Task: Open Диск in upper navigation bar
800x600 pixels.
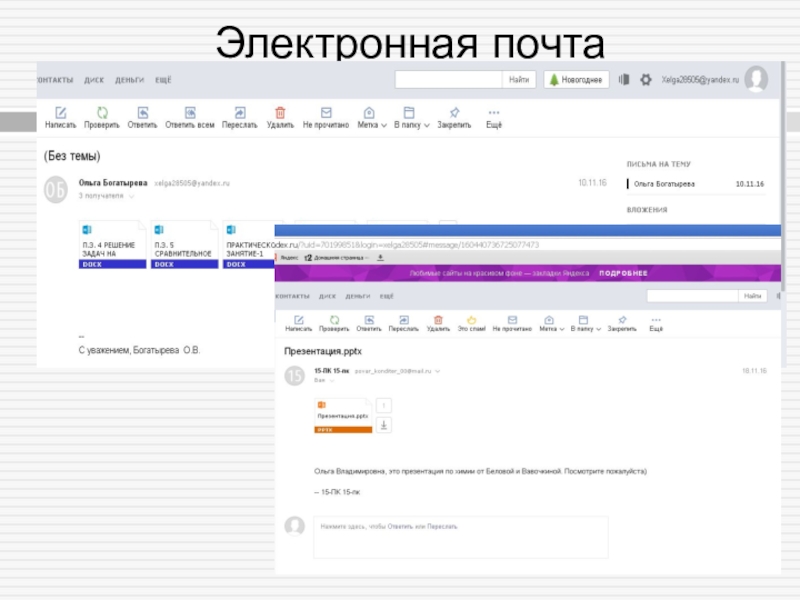Action: pos(94,79)
